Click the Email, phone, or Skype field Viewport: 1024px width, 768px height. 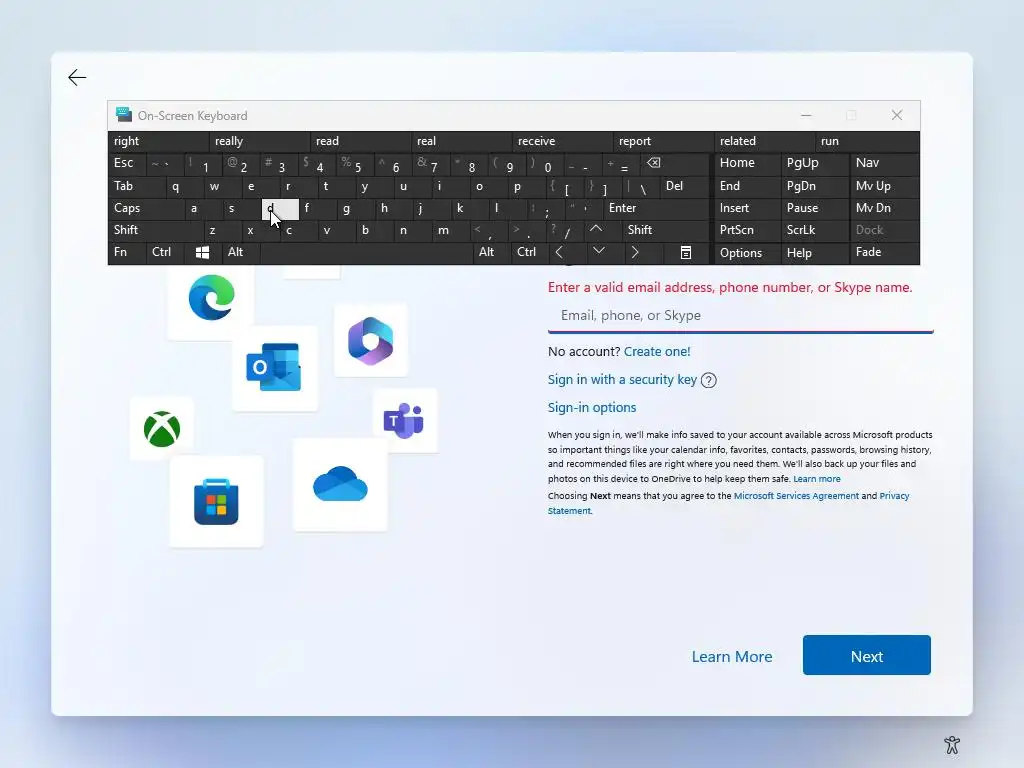741,315
